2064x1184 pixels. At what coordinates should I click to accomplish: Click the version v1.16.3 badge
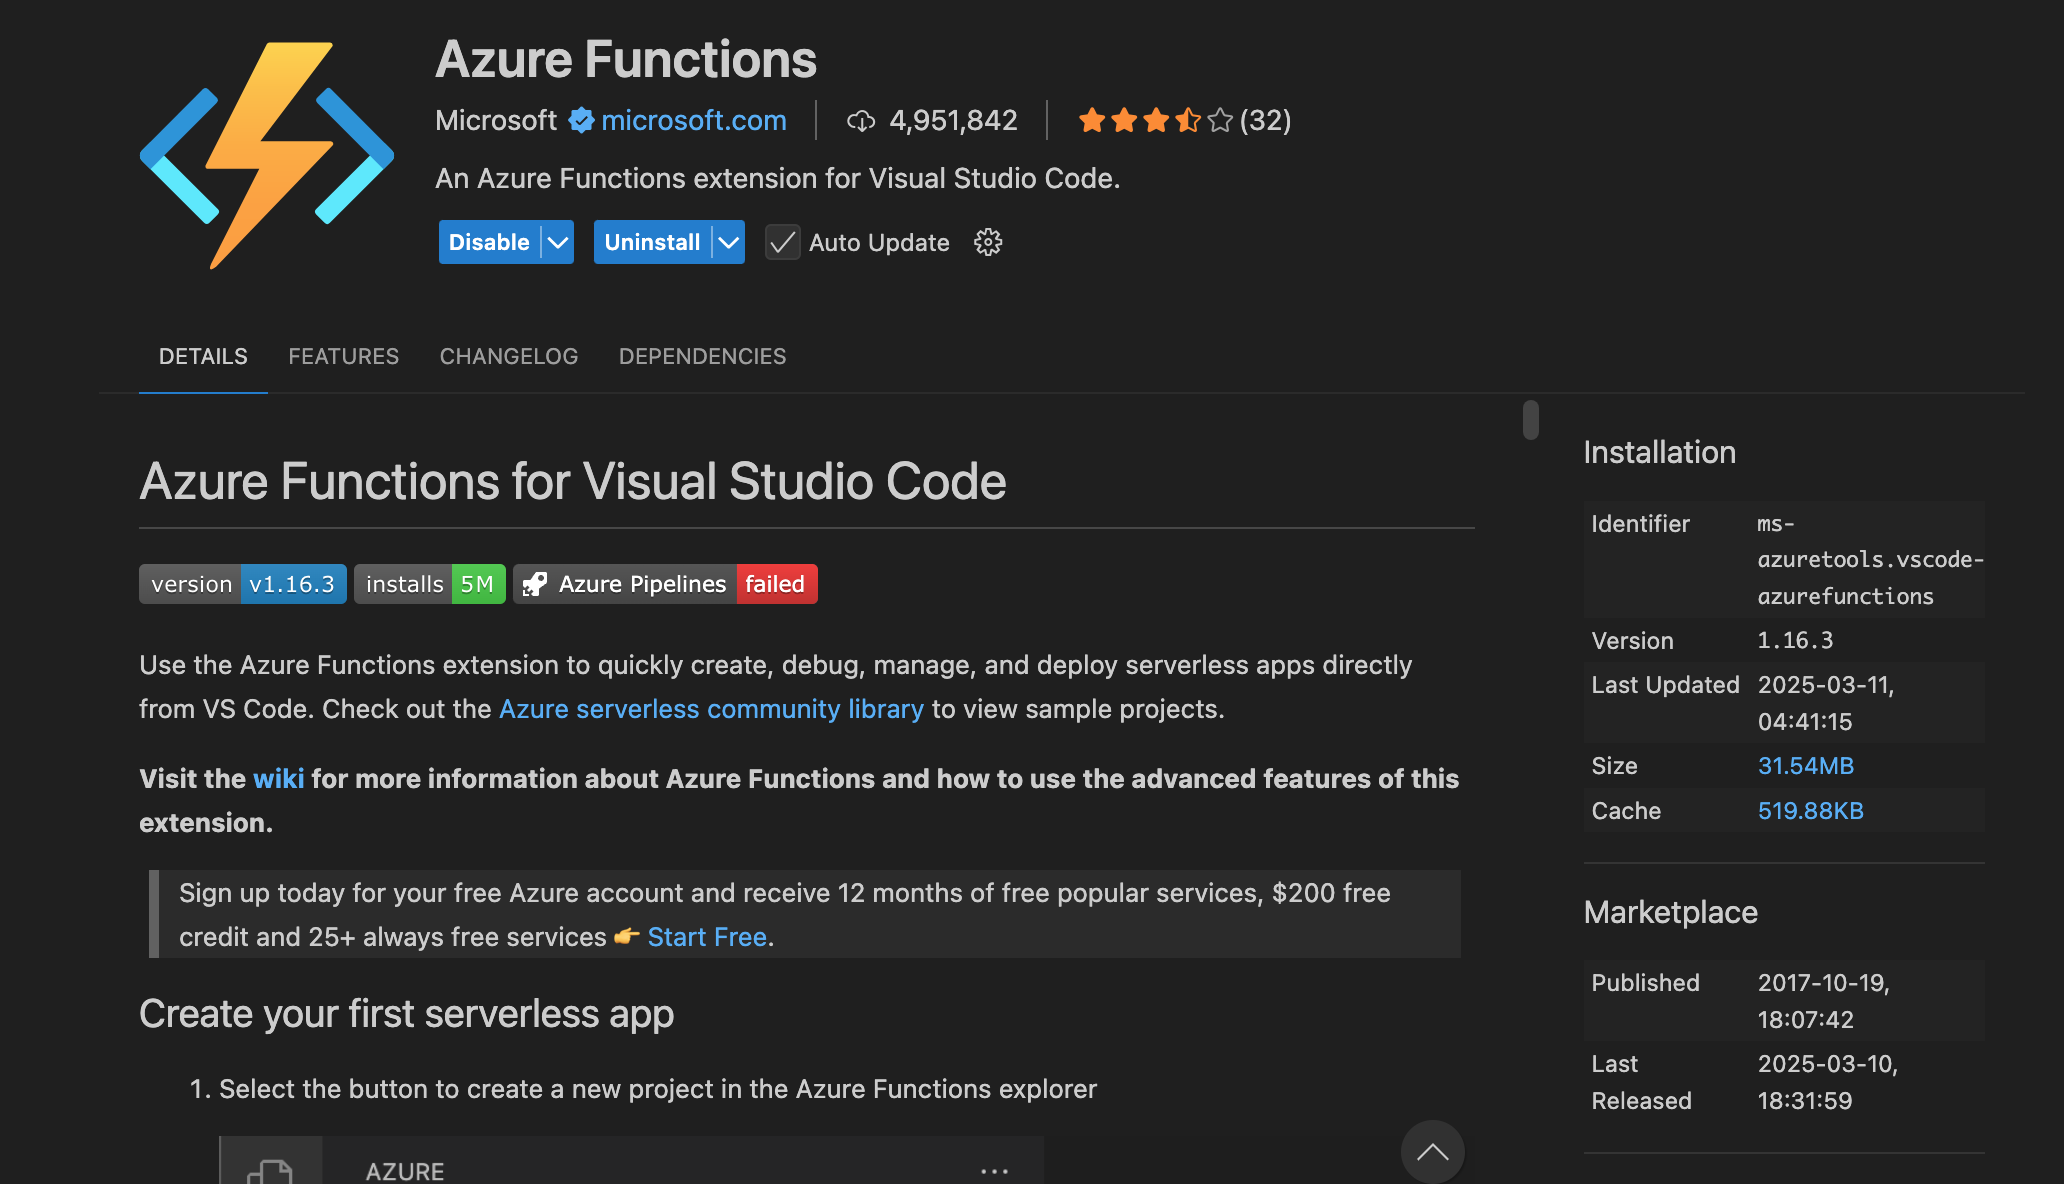(x=243, y=584)
